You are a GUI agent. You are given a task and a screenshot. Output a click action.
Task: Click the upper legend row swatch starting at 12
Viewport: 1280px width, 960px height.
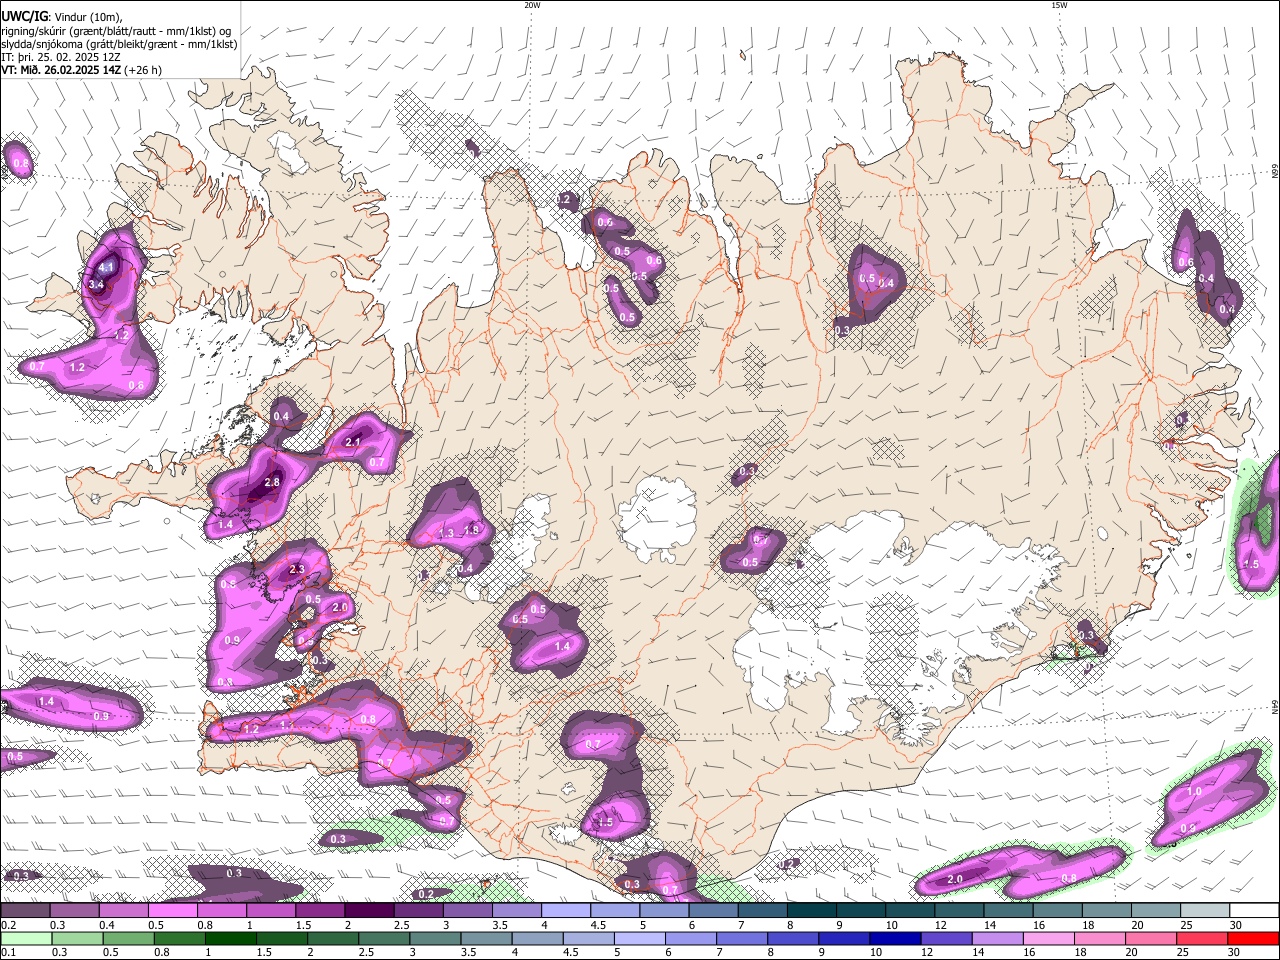click(960, 911)
